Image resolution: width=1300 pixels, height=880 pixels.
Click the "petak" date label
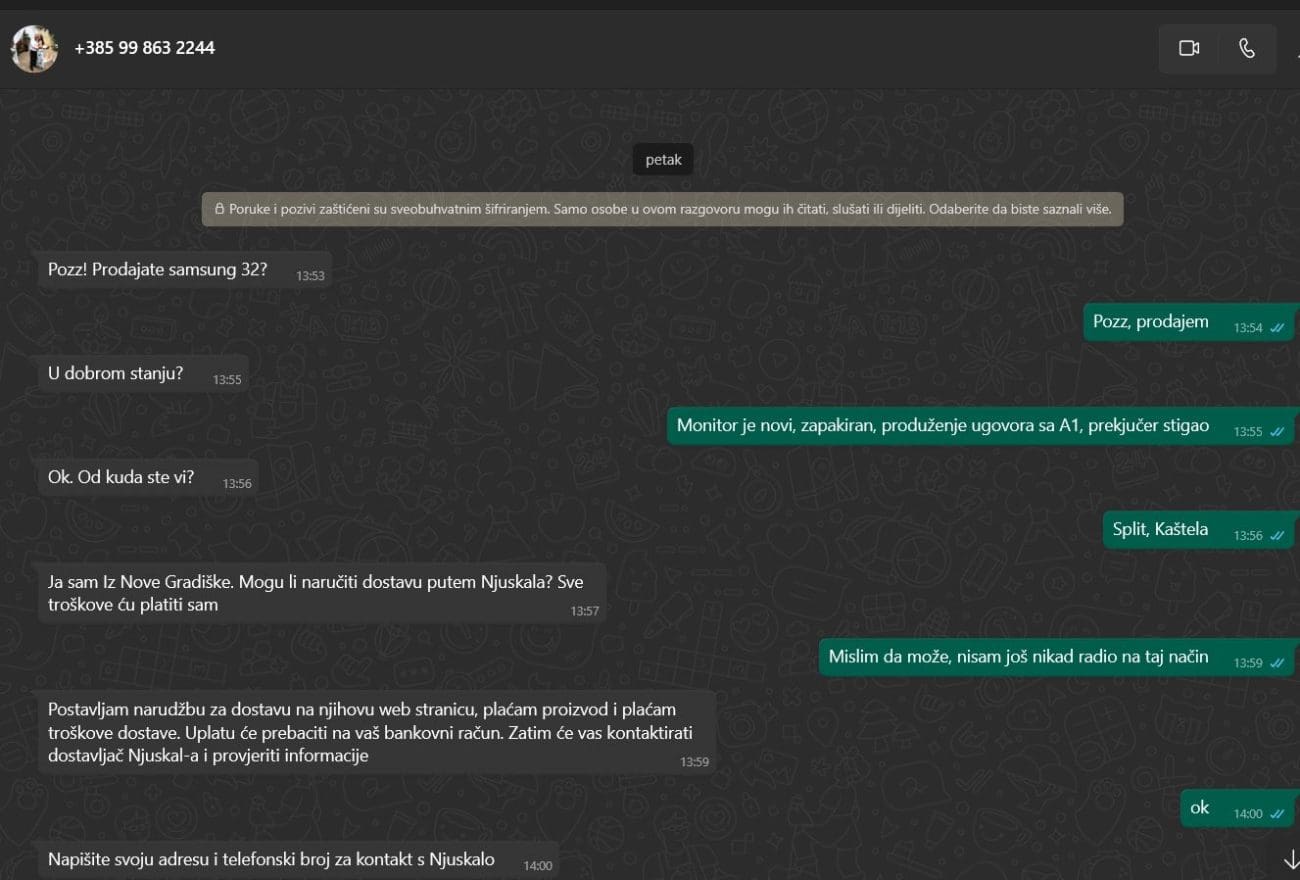tap(663, 160)
